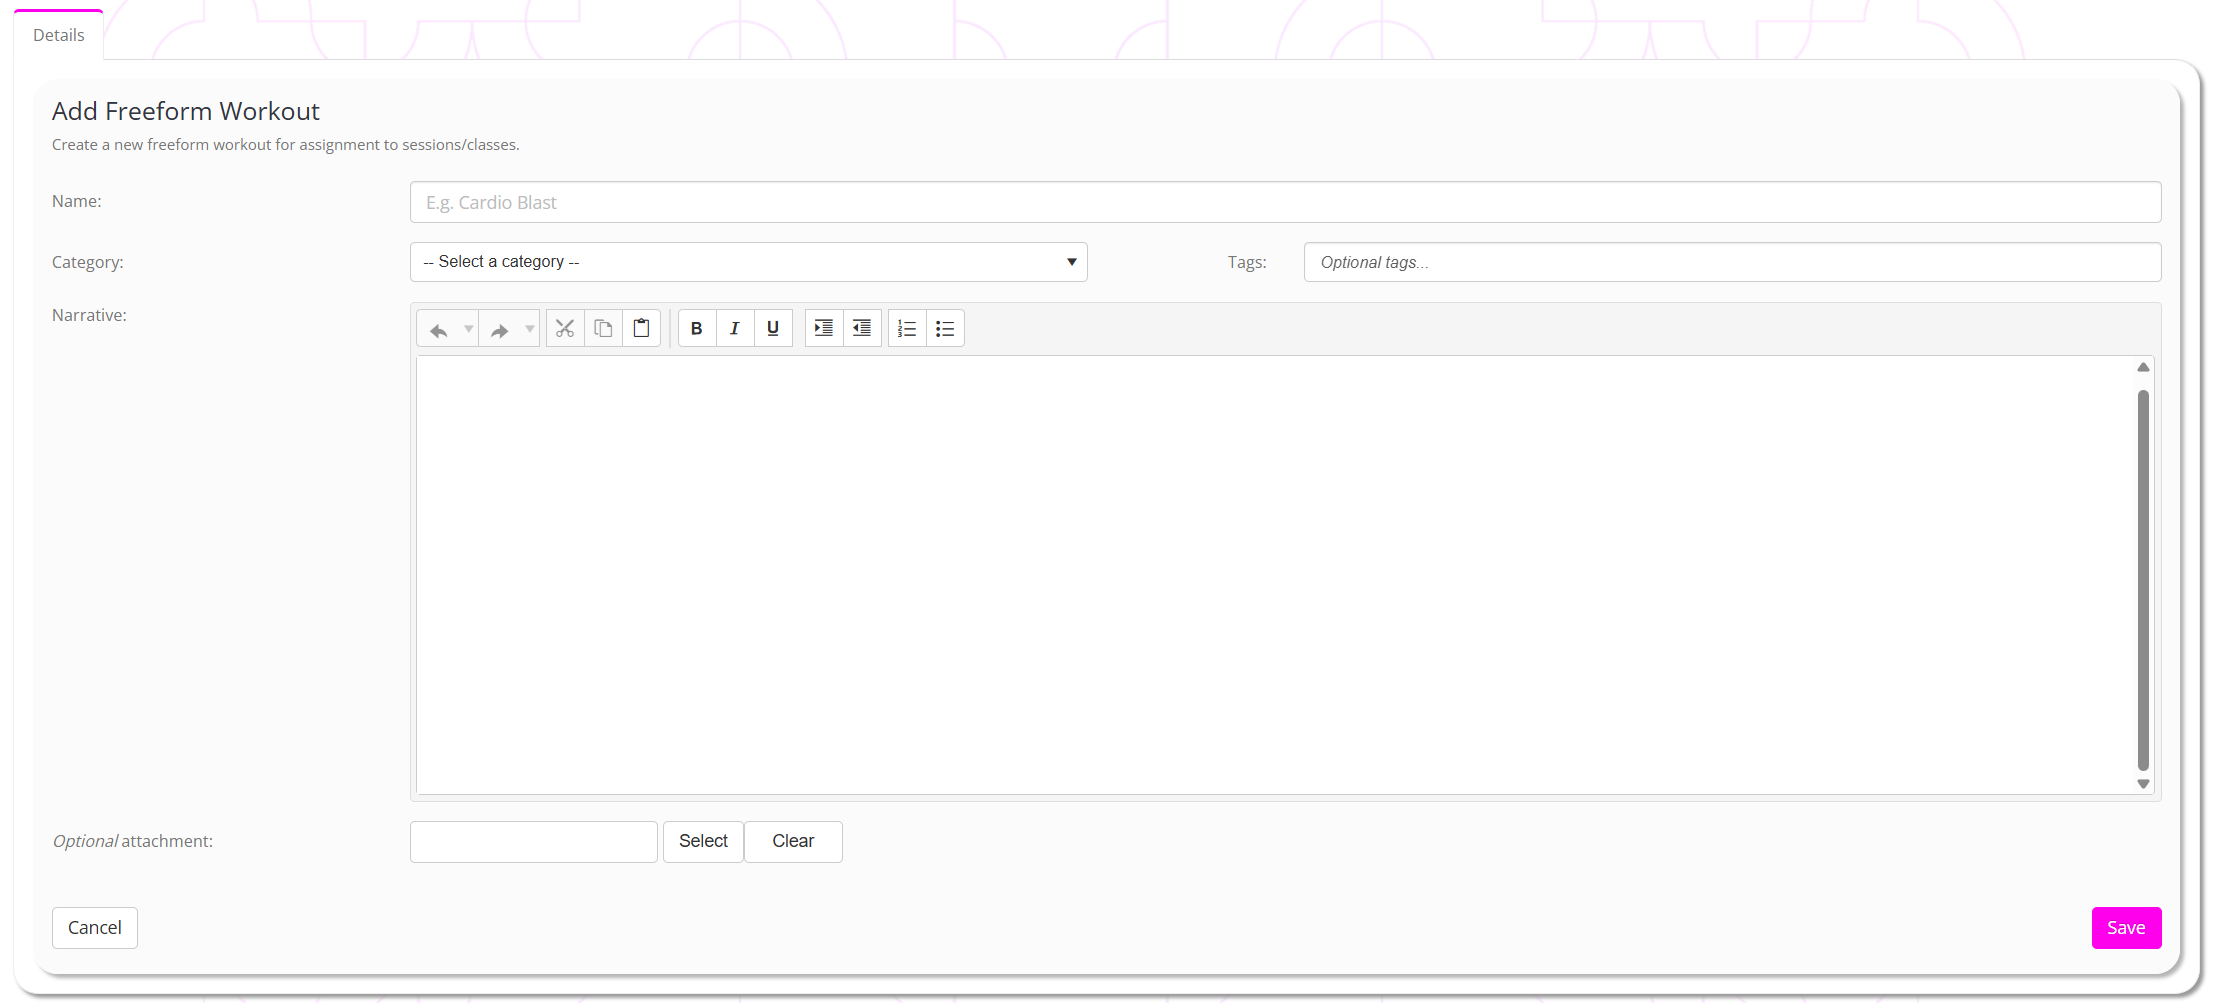The image size is (2217, 1003).
Task: Decrease indent using the Outdent icon
Action: [862, 329]
